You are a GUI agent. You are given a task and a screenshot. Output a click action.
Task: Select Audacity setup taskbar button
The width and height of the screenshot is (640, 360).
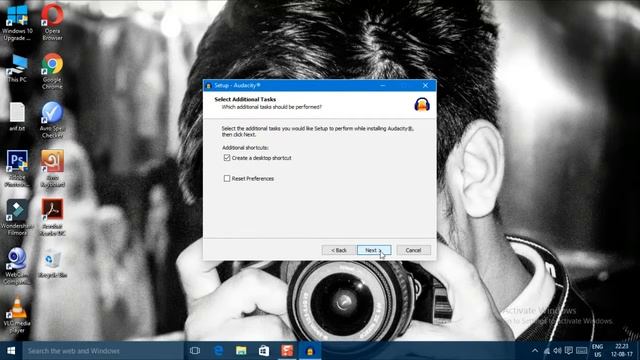[310, 351]
